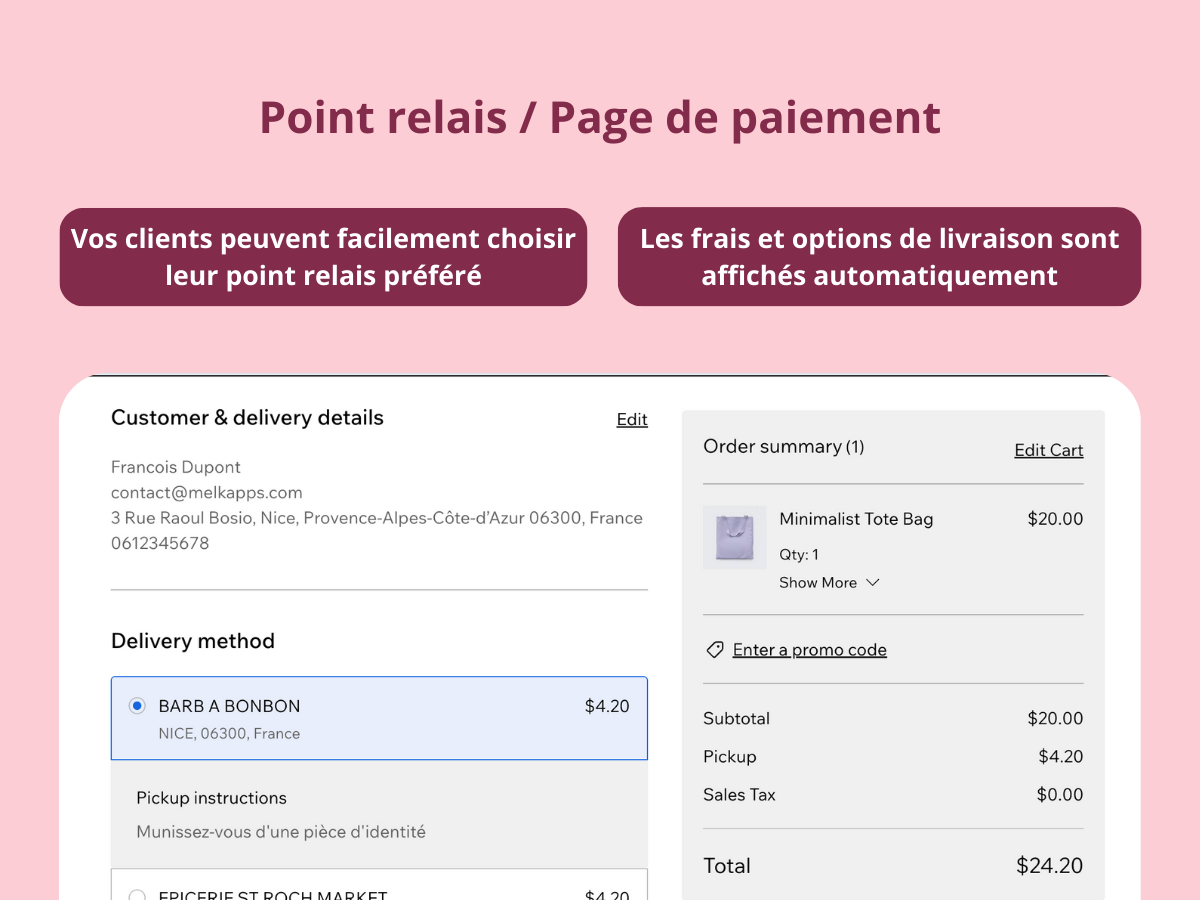Click the 'Vos clients peuvent facilement choisir' banner
Screen dimensions: 1200x900
click(x=323, y=257)
